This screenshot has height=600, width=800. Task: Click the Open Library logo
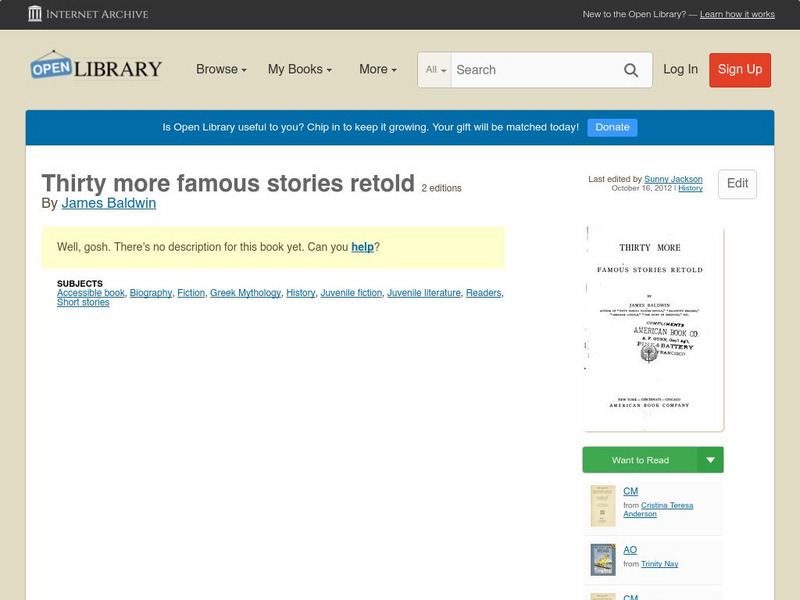(96, 67)
